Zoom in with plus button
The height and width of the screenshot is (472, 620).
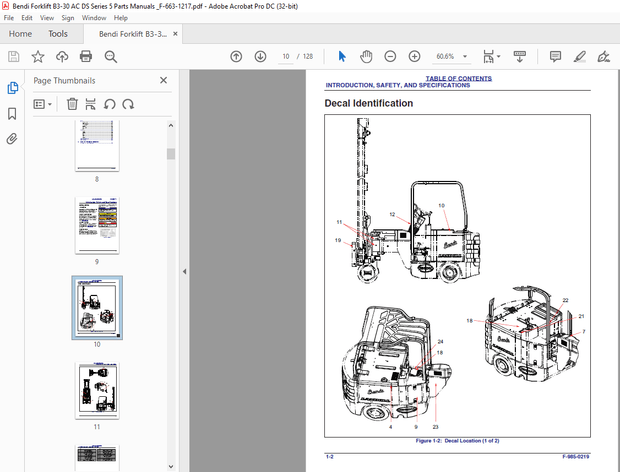[x=414, y=57]
